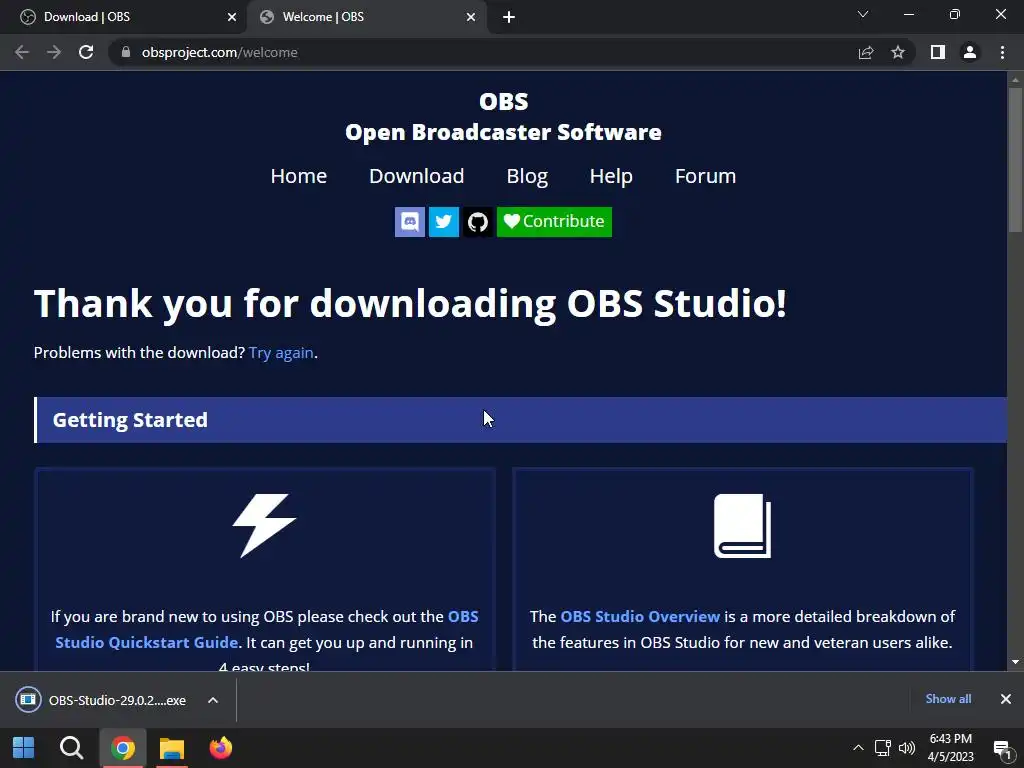This screenshot has width=1024, height=768.
Task: Click the Try again download link
Action: pos(281,353)
